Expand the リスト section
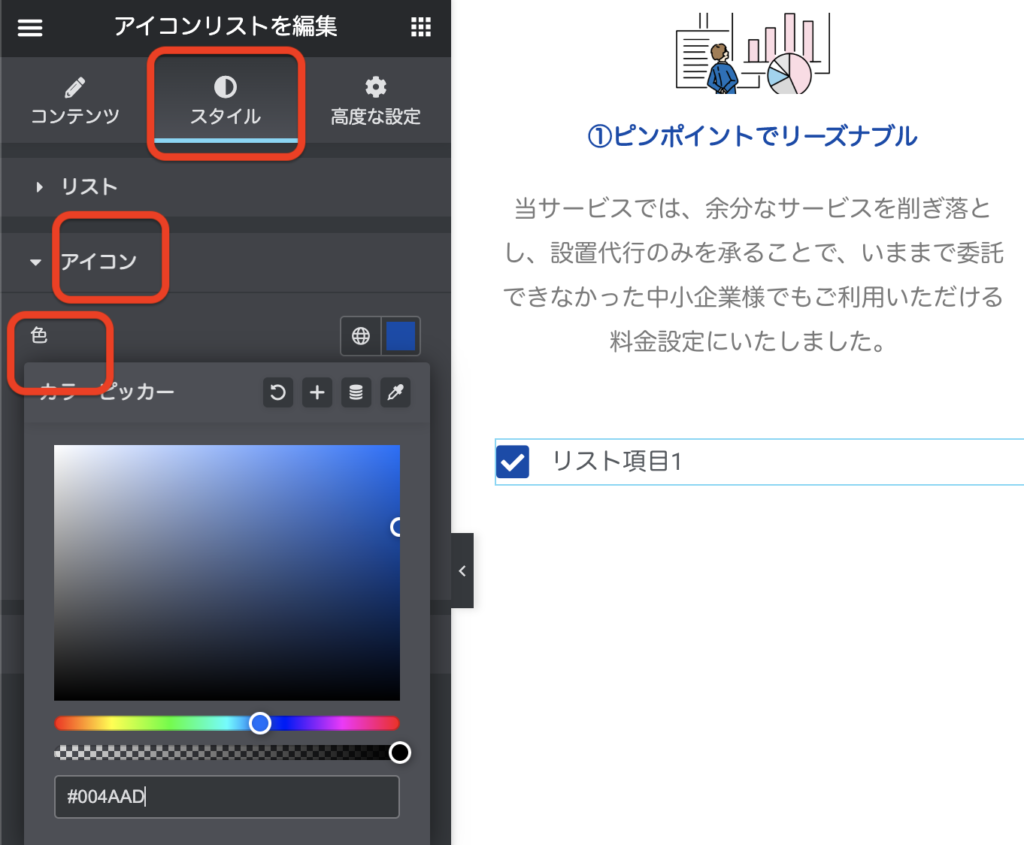This screenshot has height=845, width=1024. coord(225,187)
